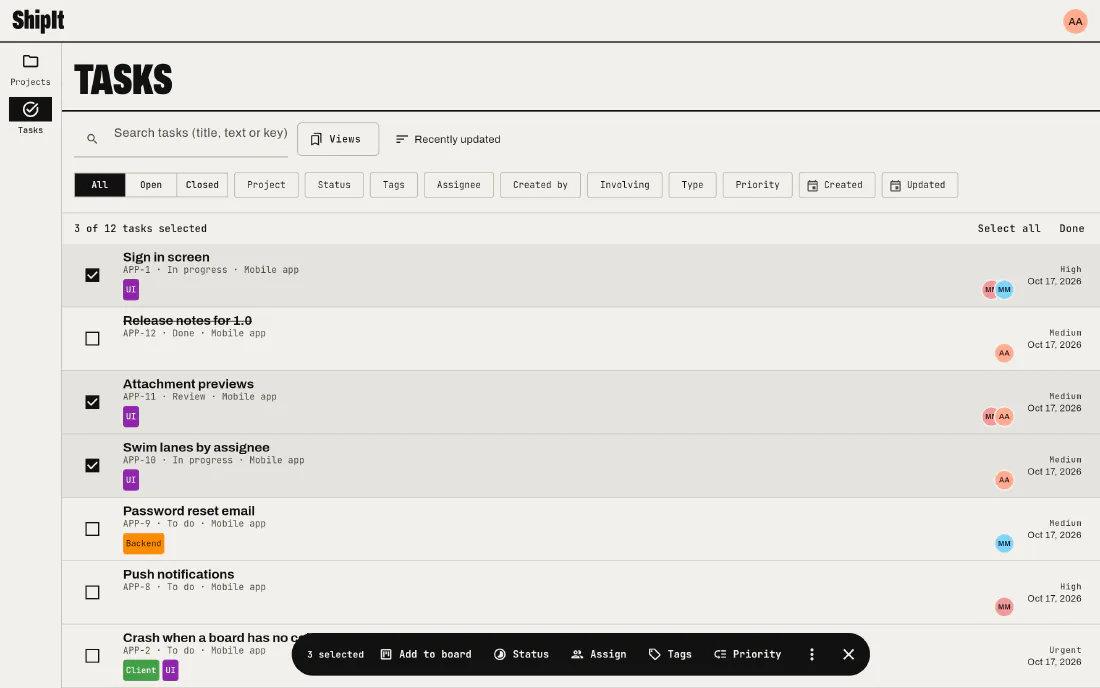Screen dimensions: 1100x688
Task: Click the sort icon beside Recently updated
Action: [x=401, y=139]
